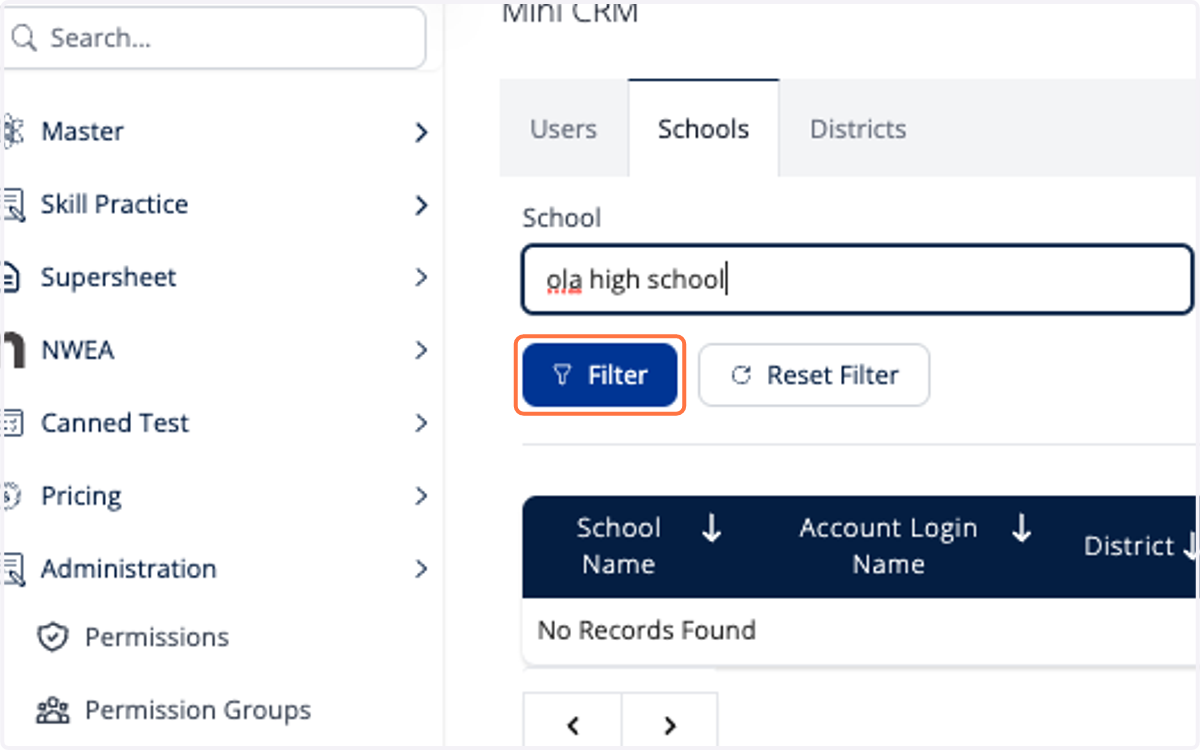Open the Supersheet menu item

(216, 277)
